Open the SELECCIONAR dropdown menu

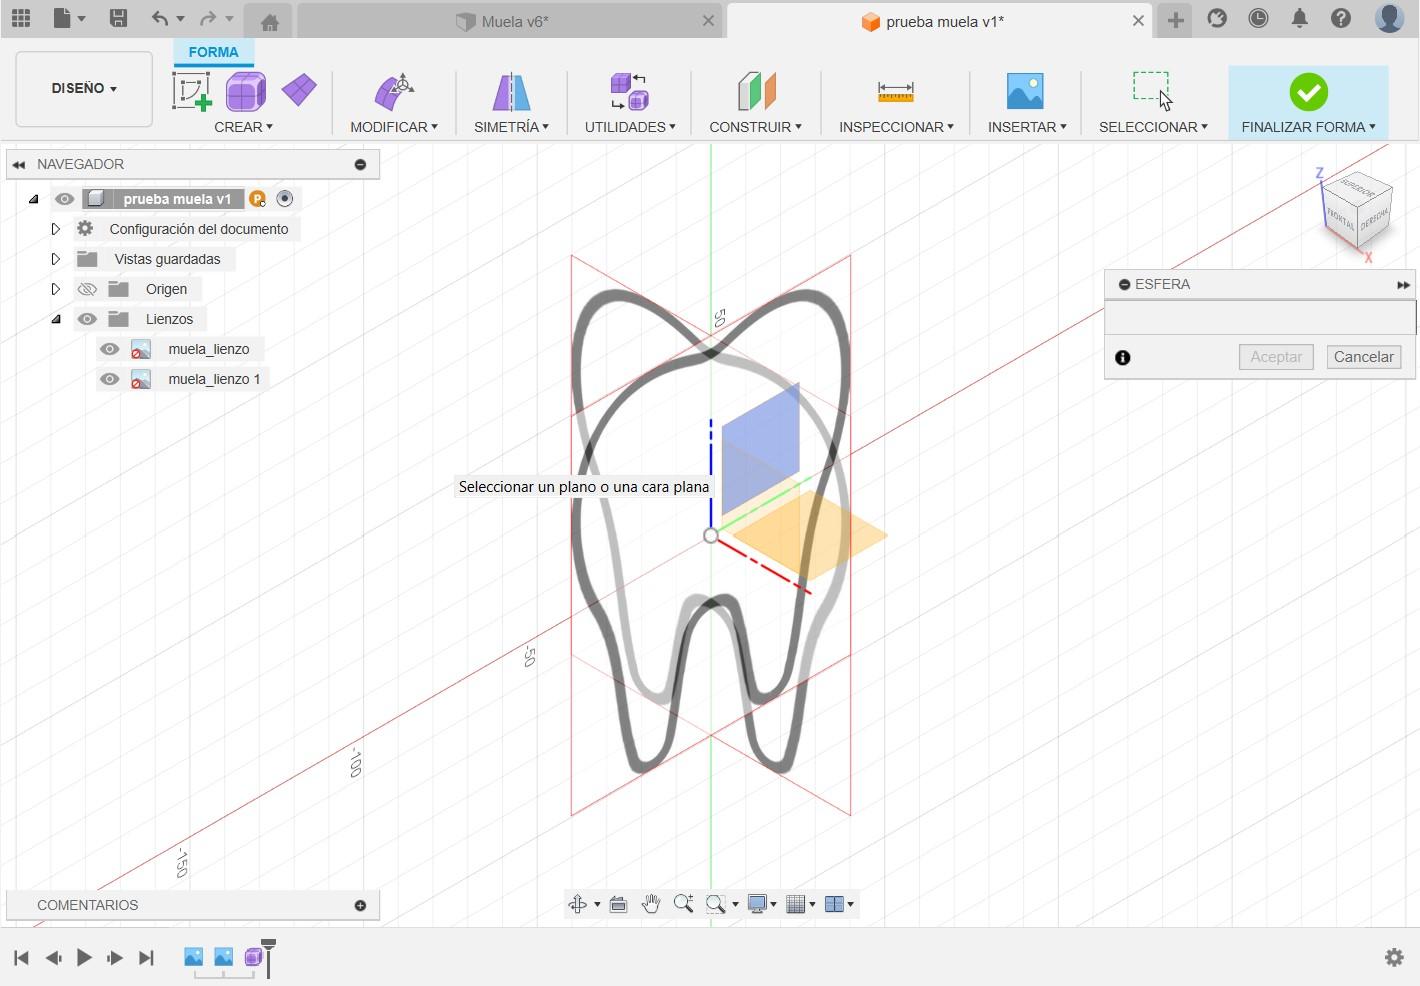tap(1153, 127)
